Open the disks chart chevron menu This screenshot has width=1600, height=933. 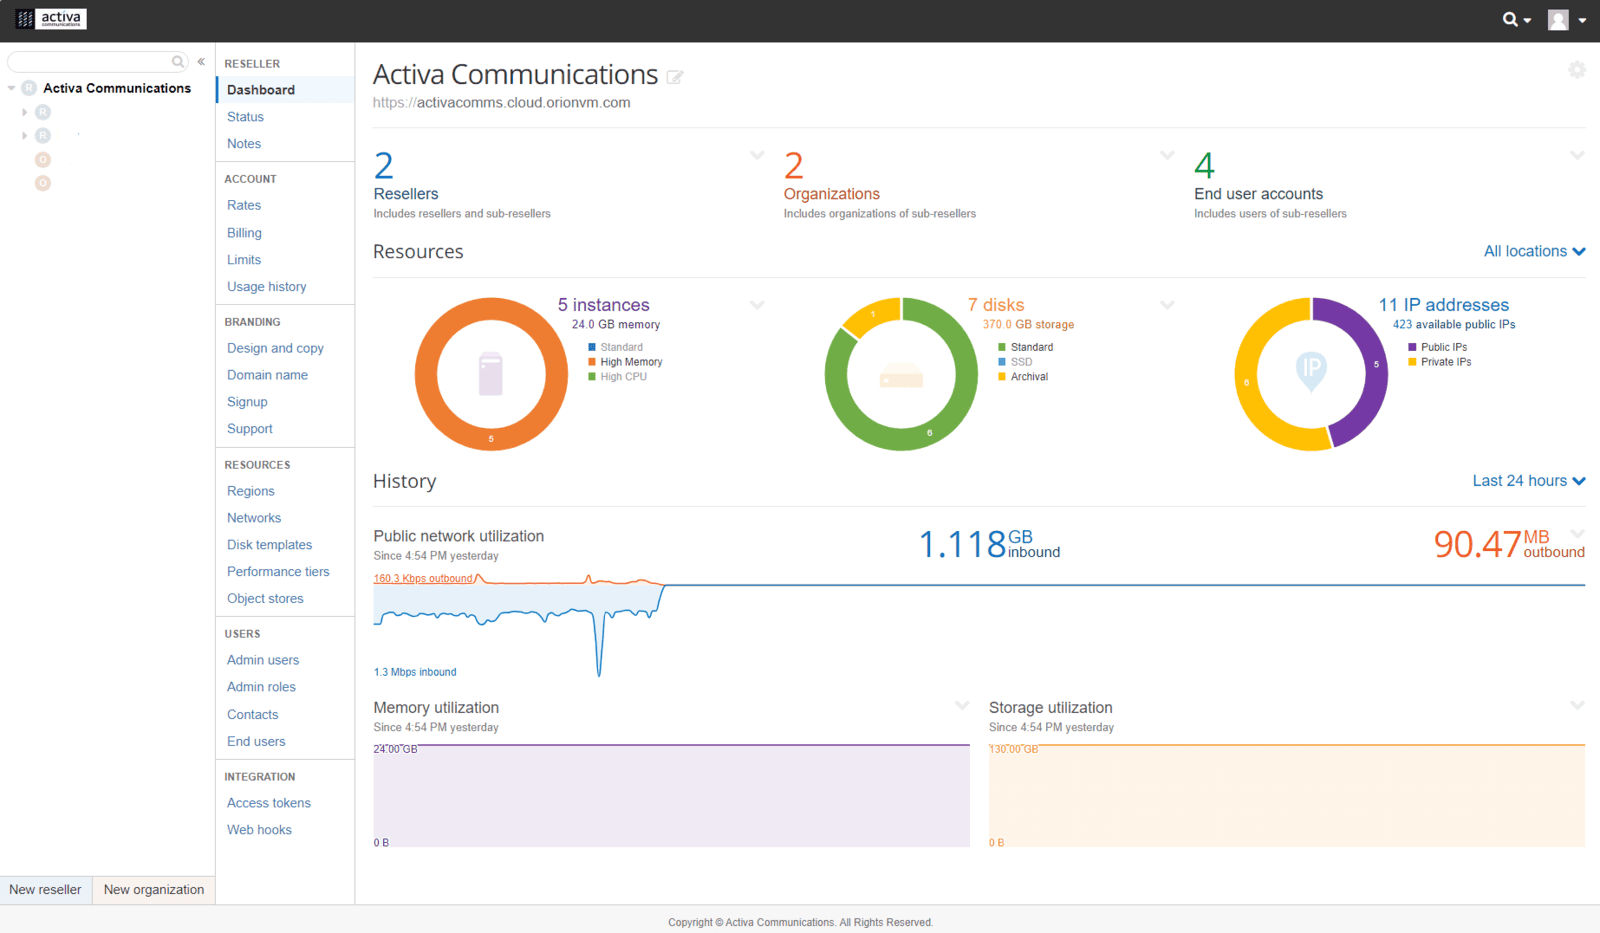tap(1167, 305)
